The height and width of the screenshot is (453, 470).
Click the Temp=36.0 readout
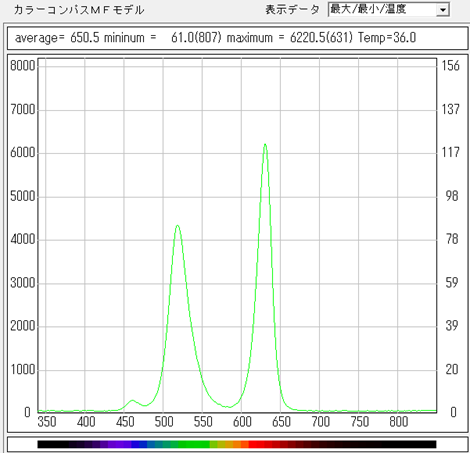pos(387,38)
